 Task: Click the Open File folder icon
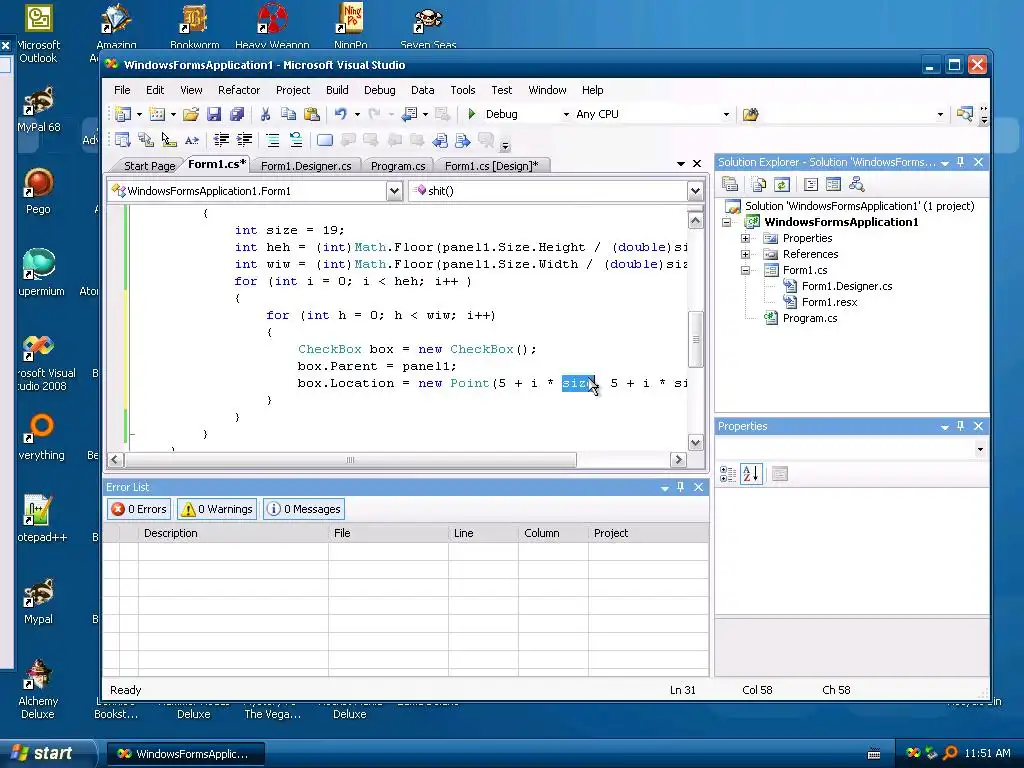(x=191, y=114)
